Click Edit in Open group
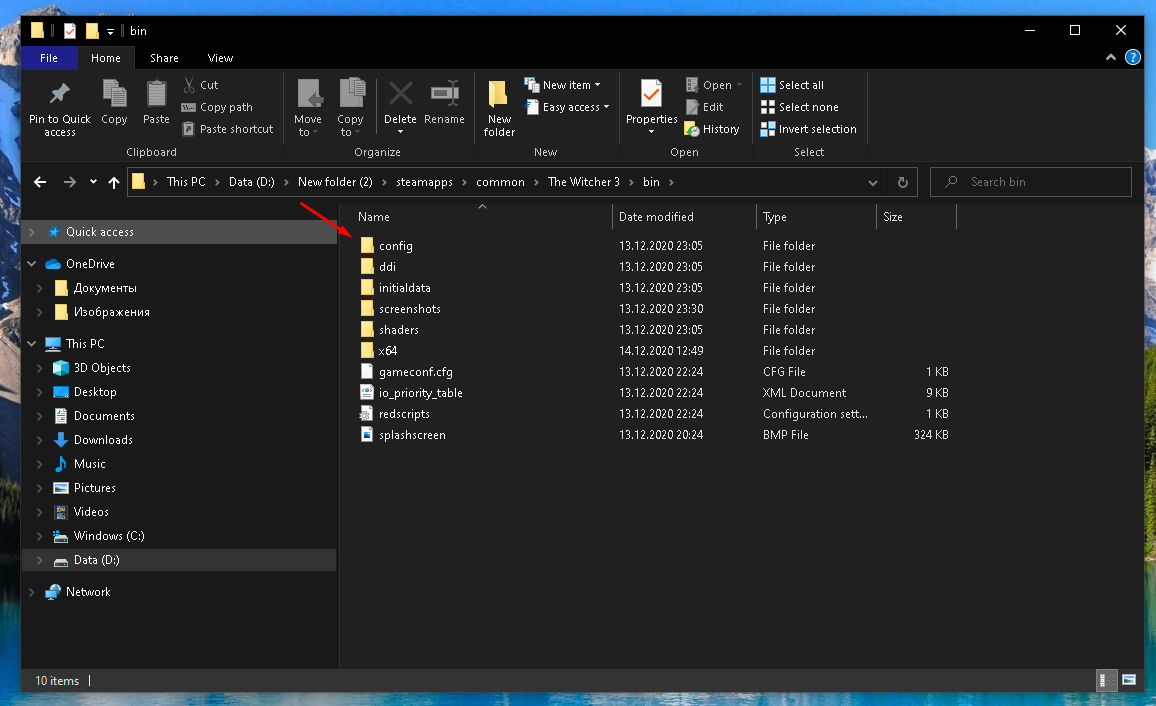Image resolution: width=1156 pixels, height=706 pixels. coord(705,107)
